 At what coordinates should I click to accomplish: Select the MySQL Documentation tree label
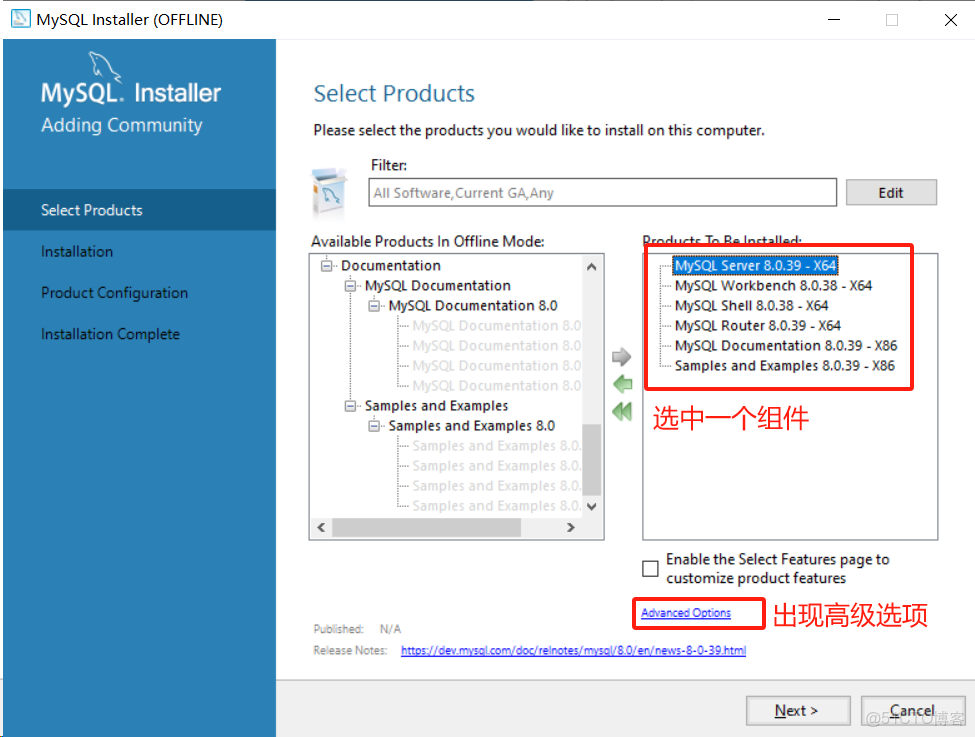tap(438, 285)
